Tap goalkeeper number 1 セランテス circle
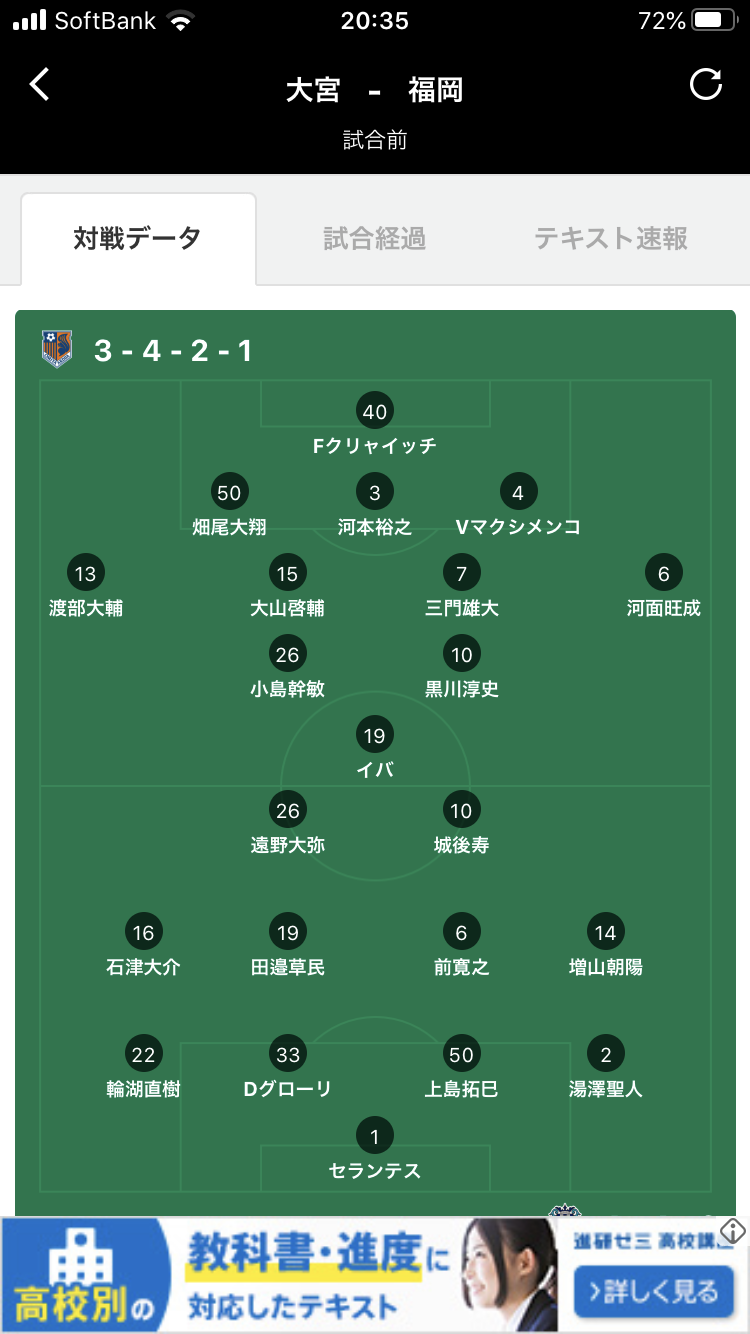 (x=374, y=1136)
